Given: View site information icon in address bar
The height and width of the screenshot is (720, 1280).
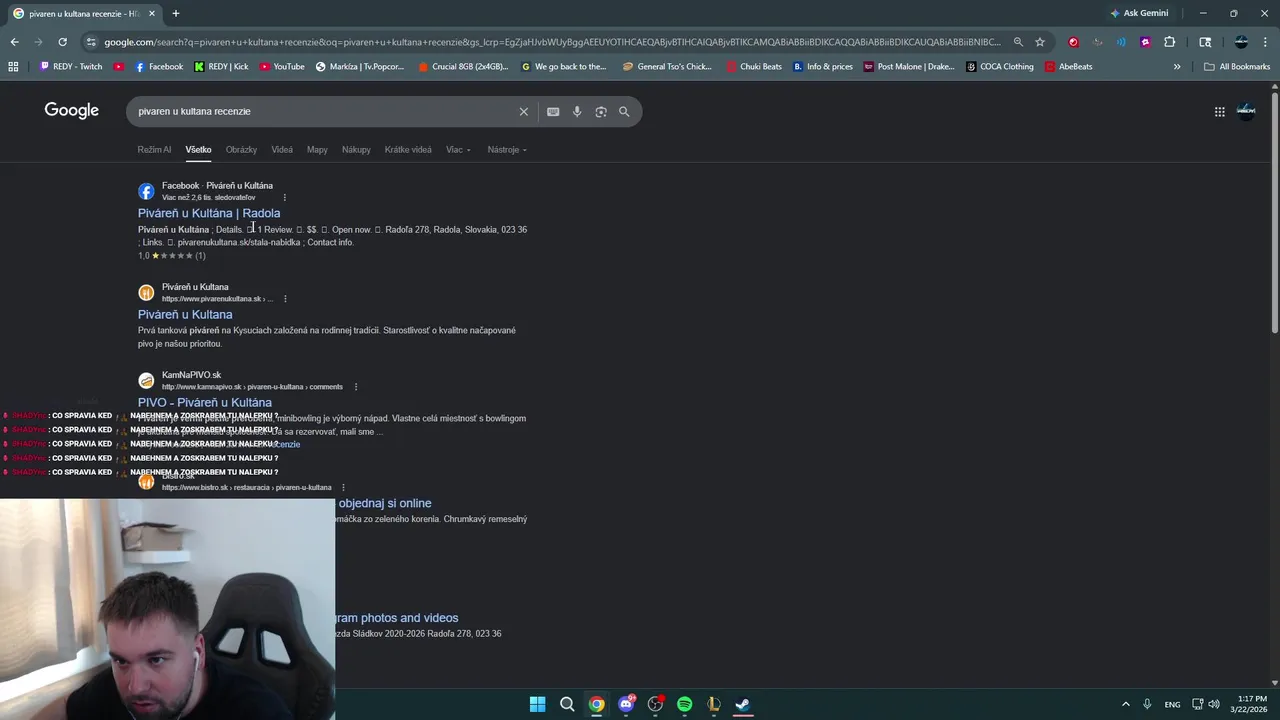Looking at the screenshot, I should pos(91,42).
